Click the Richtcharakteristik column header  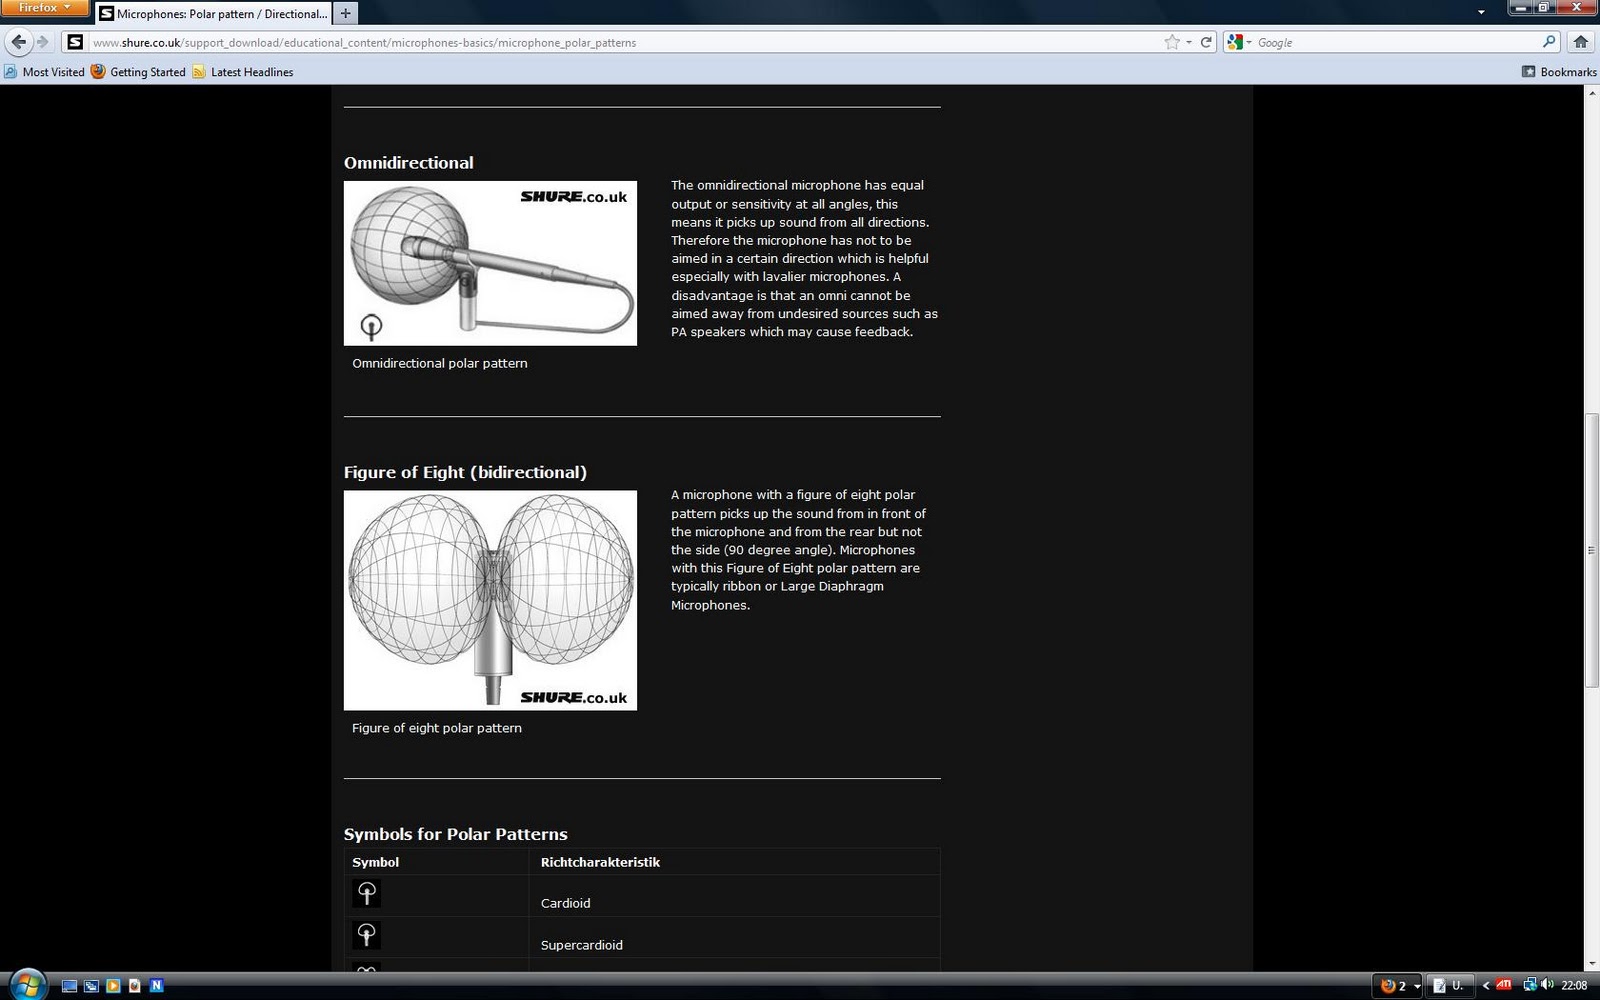click(600, 862)
